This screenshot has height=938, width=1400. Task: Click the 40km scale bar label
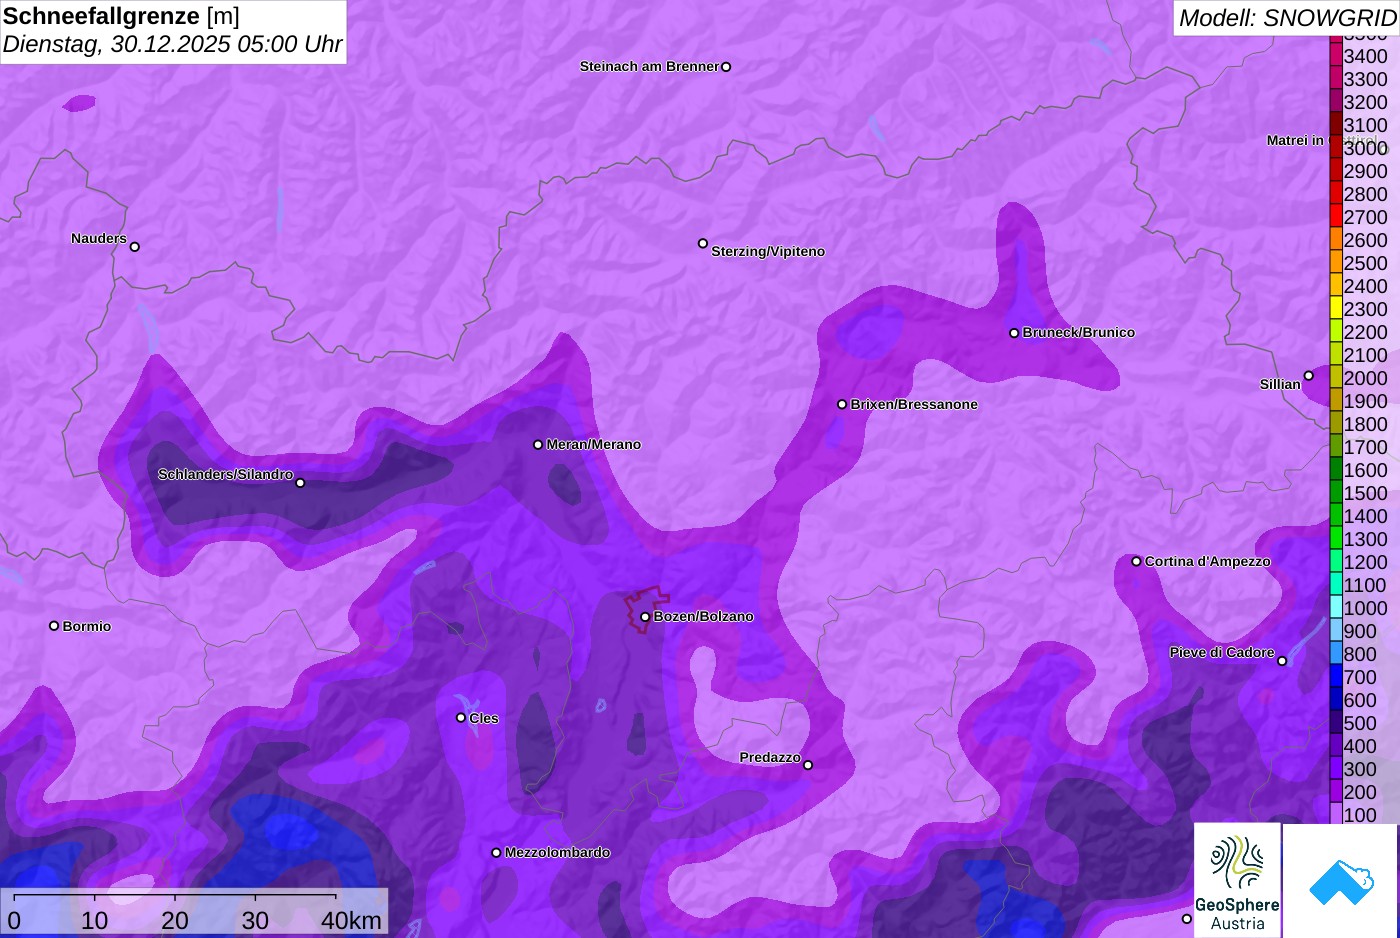pyautogui.click(x=351, y=920)
